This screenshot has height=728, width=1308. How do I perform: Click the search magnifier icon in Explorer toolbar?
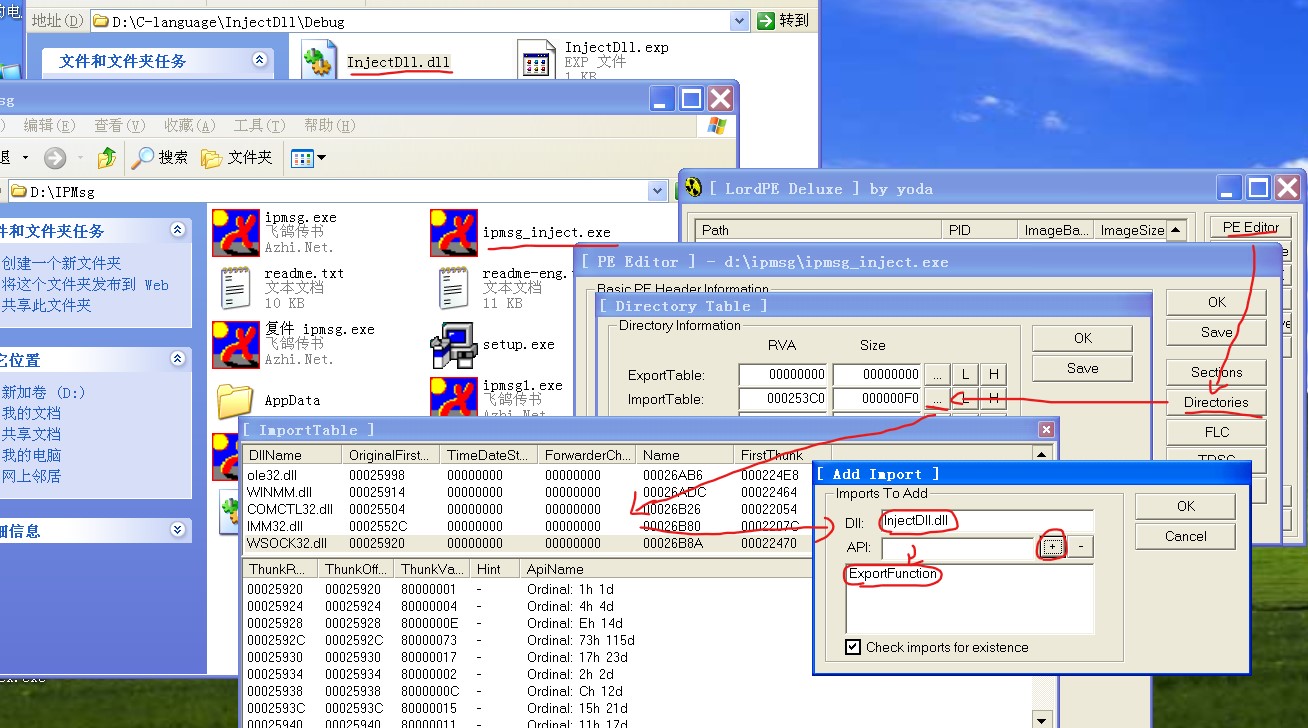(x=145, y=158)
